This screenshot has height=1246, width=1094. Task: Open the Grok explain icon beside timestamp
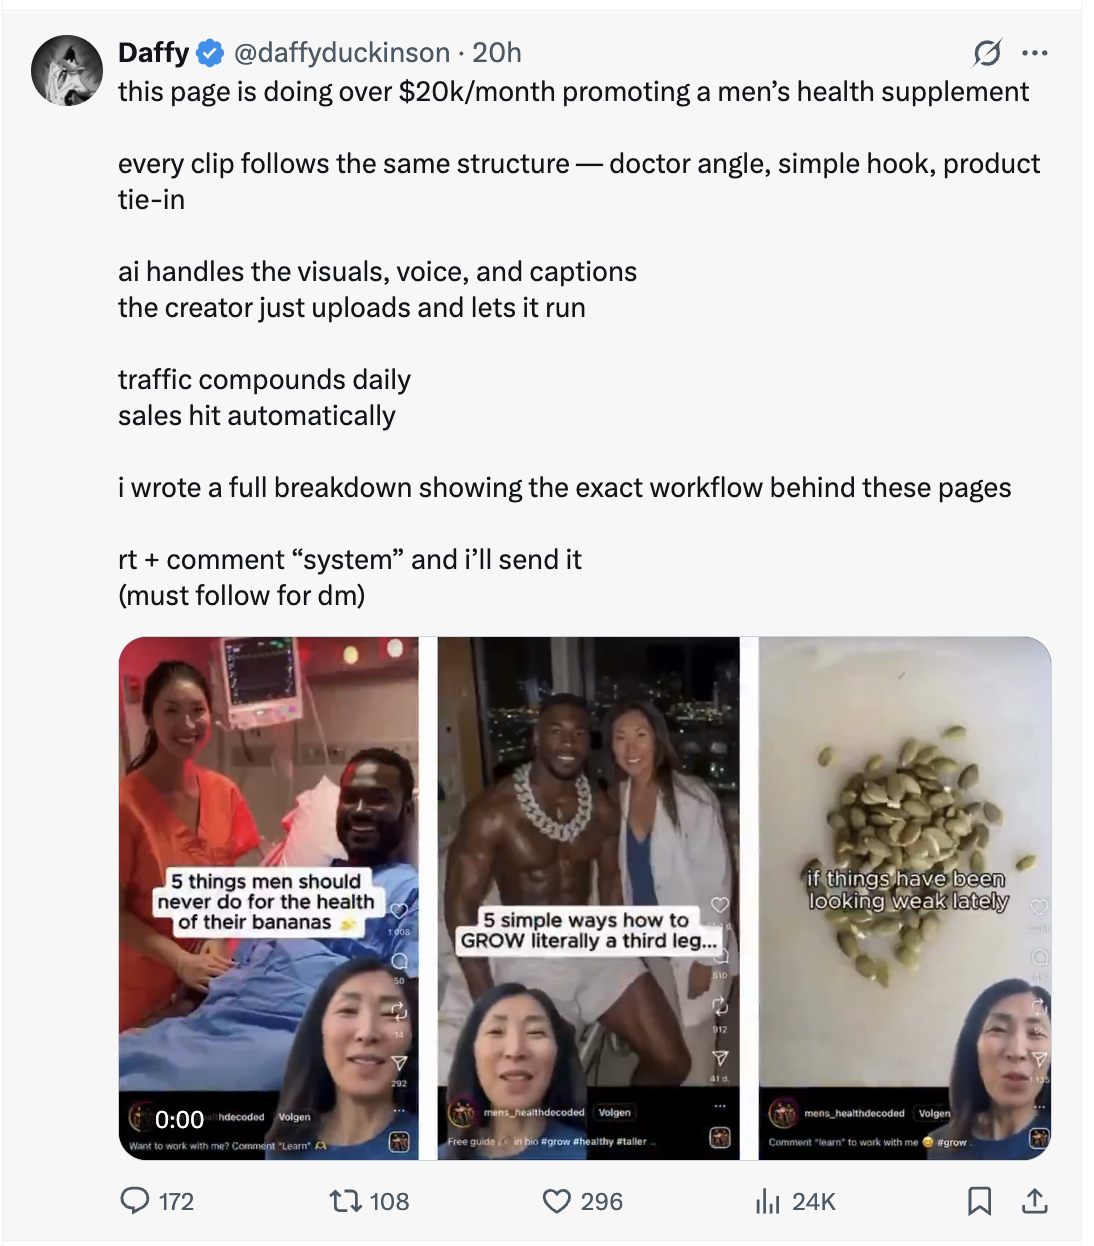point(986,53)
